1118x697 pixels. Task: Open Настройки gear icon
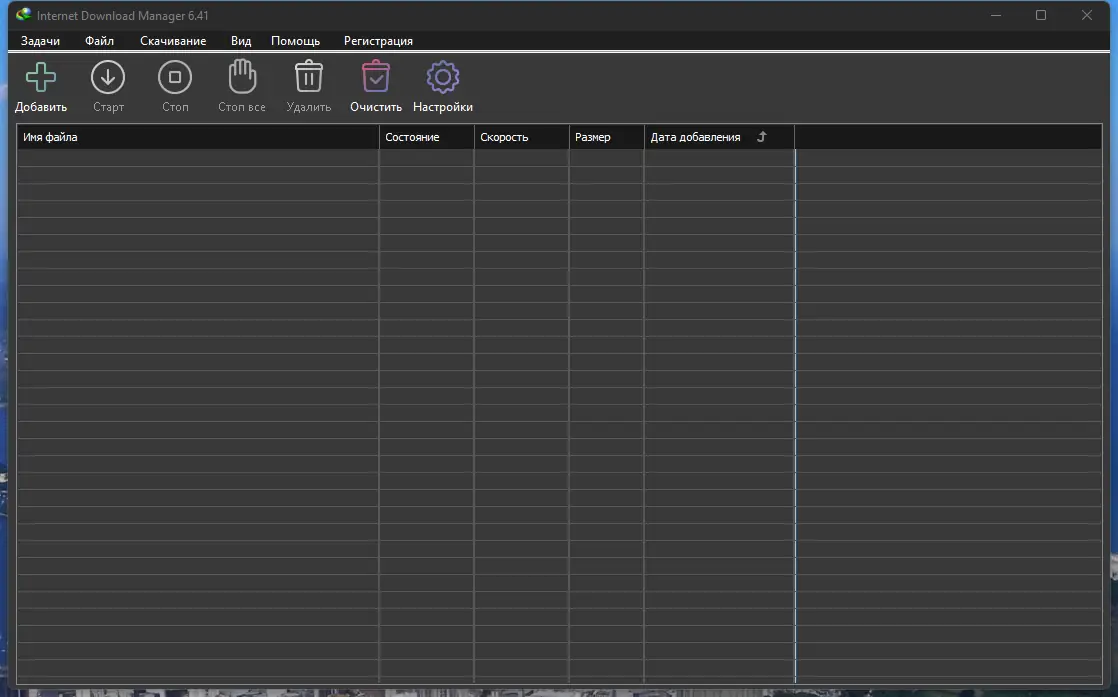[443, 77]
